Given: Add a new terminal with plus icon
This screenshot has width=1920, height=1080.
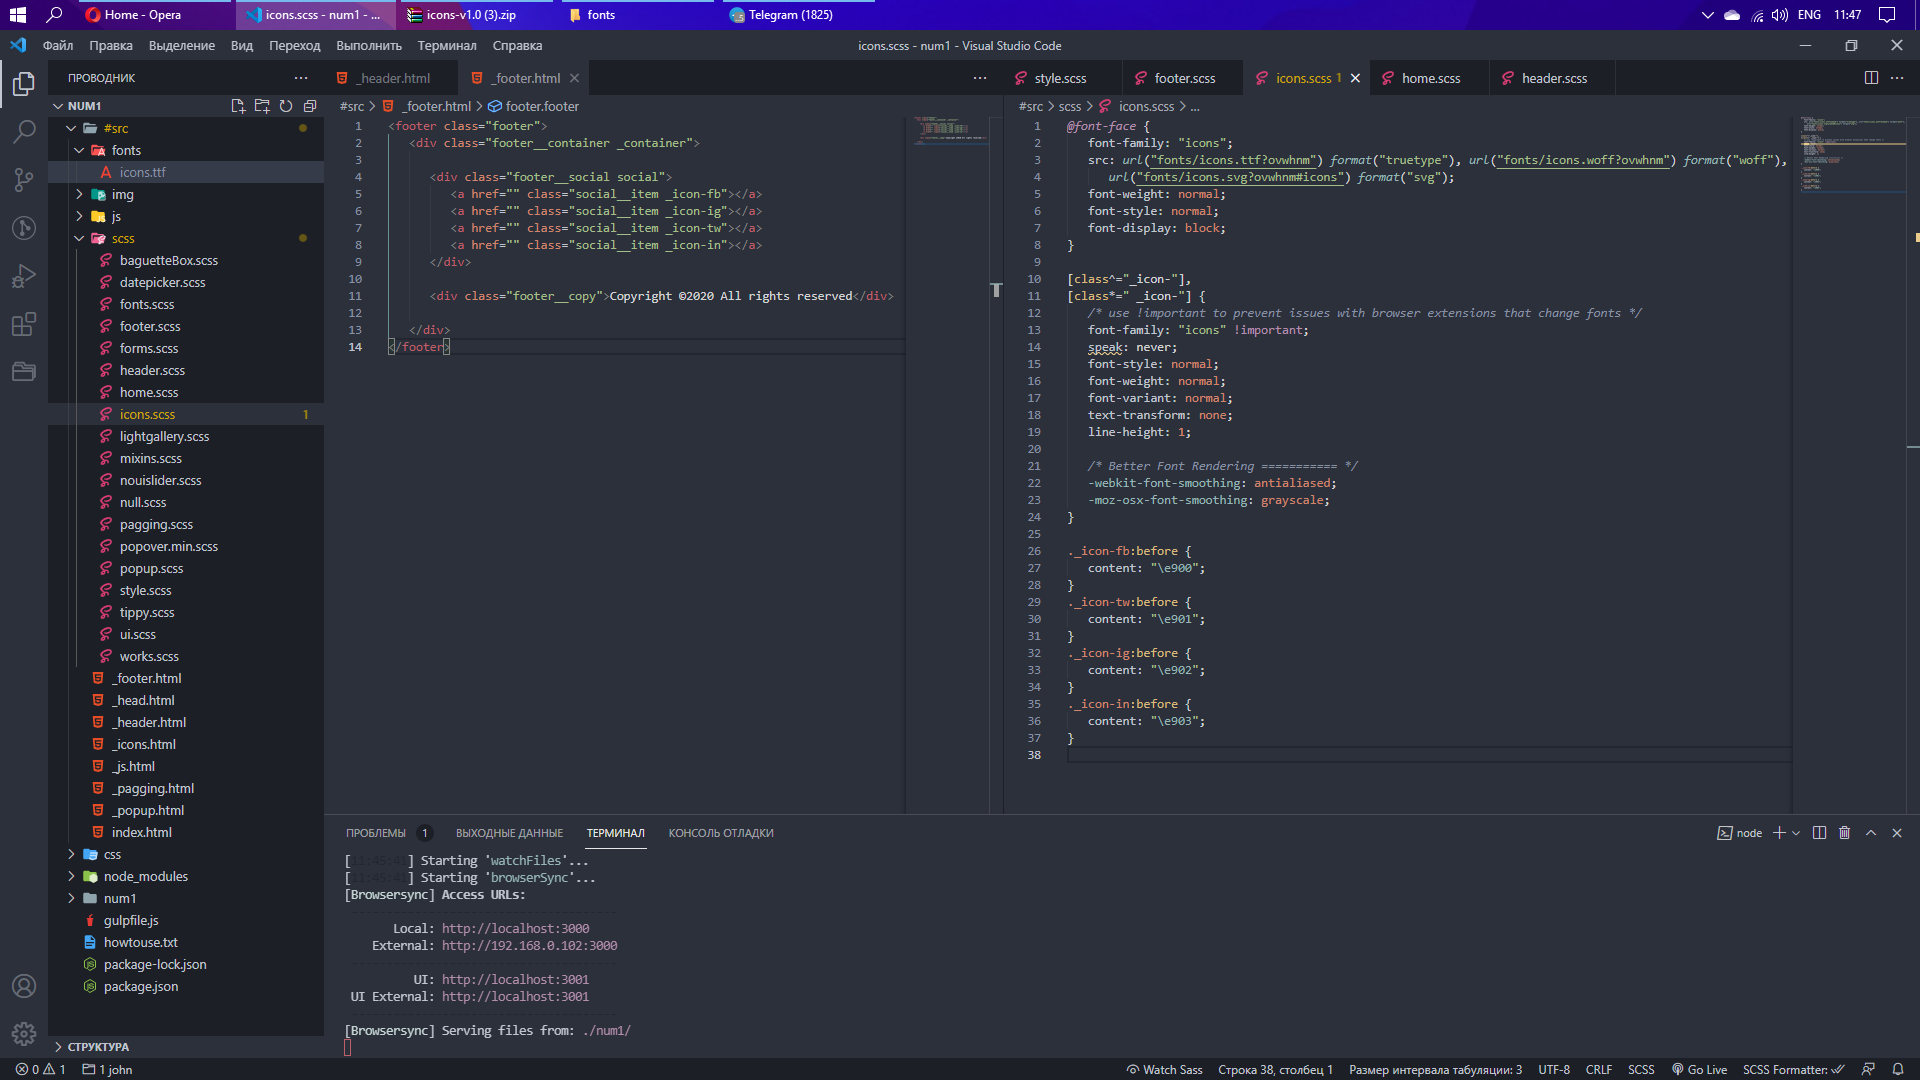Looking at the screenshot, I should [1779, 833].
